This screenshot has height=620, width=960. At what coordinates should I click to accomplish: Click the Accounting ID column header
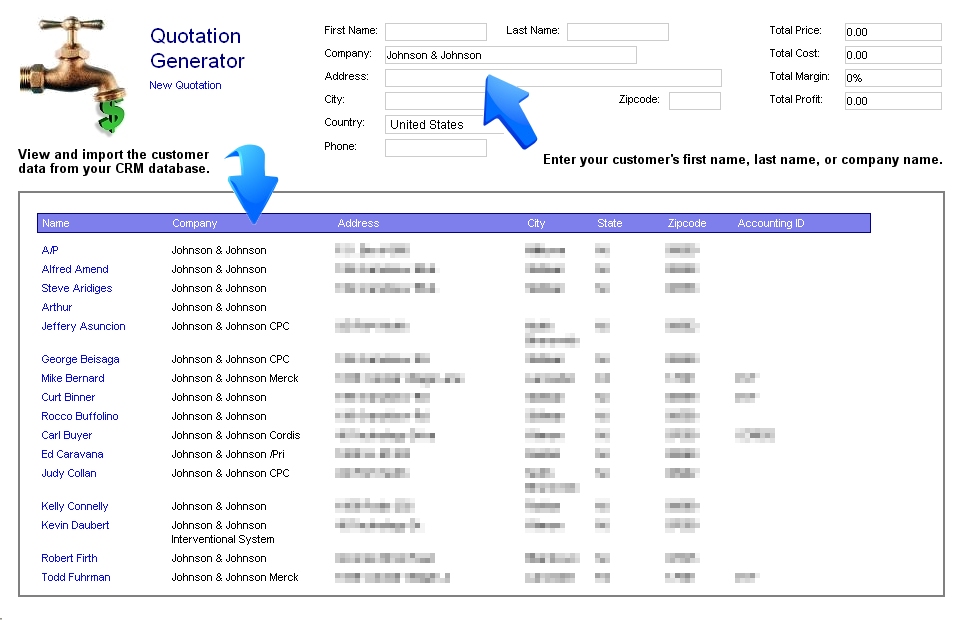(771, 223)
